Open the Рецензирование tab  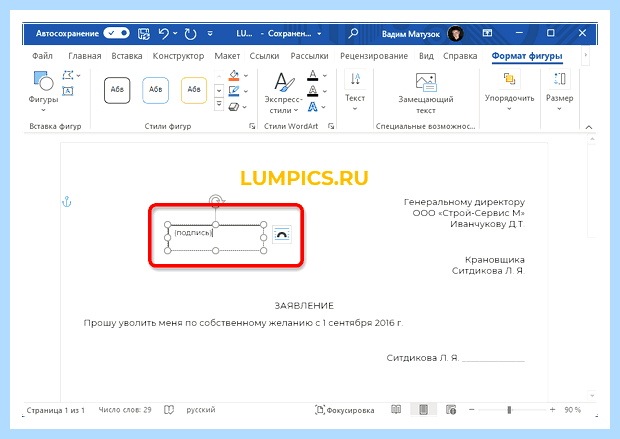[x=374, y=56]
